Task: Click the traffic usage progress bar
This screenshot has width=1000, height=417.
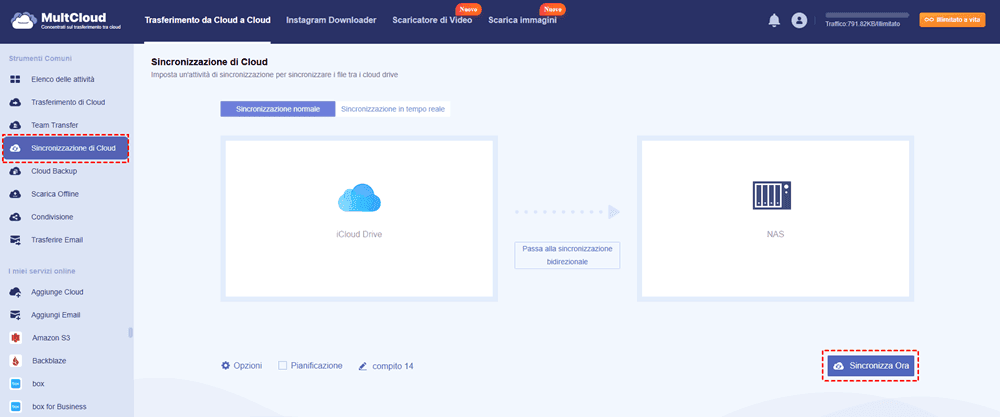Action: point(867,14)
